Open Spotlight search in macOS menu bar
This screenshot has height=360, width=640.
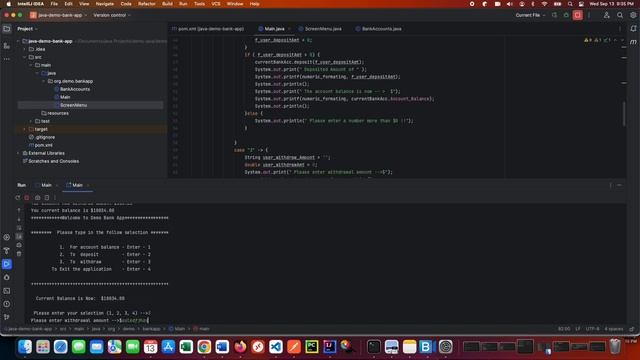[x=570, y=4]
